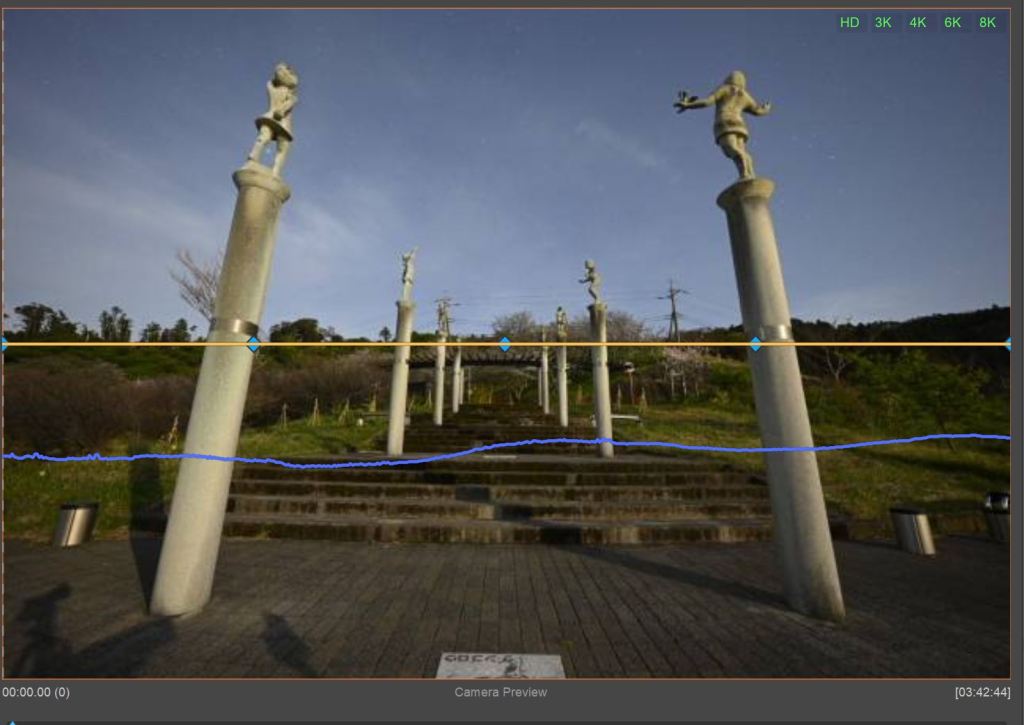Click the statue atop the left pillar

tap(277, 115)
